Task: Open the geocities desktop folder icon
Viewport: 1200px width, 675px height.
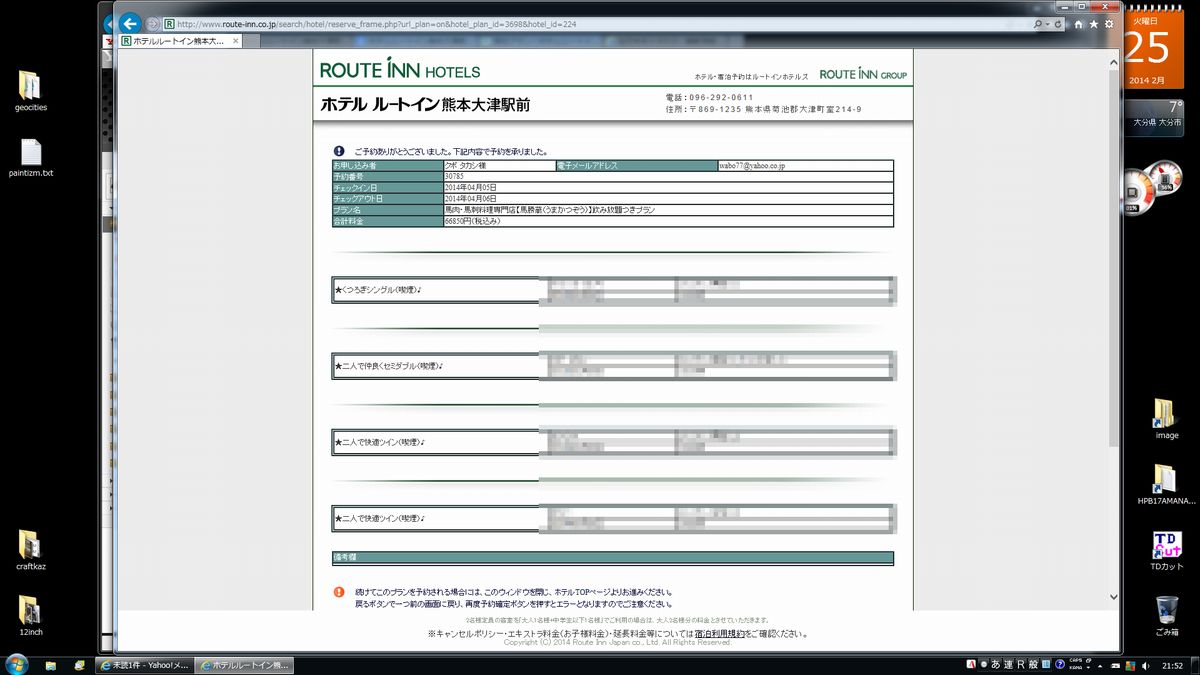Action: [31, 91]
